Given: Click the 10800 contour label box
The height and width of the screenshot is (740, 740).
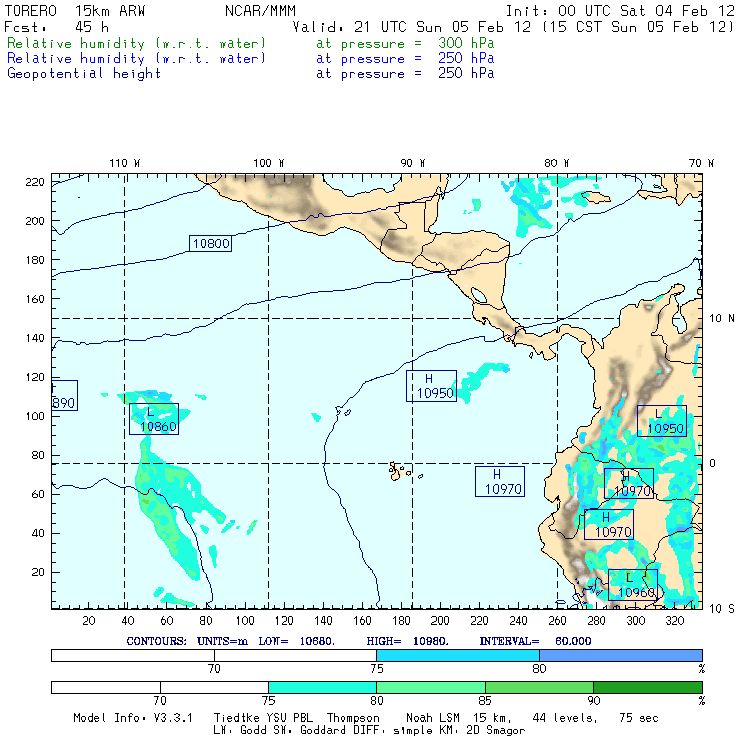Looking at the screenshot, I should (x=210, y=243).
